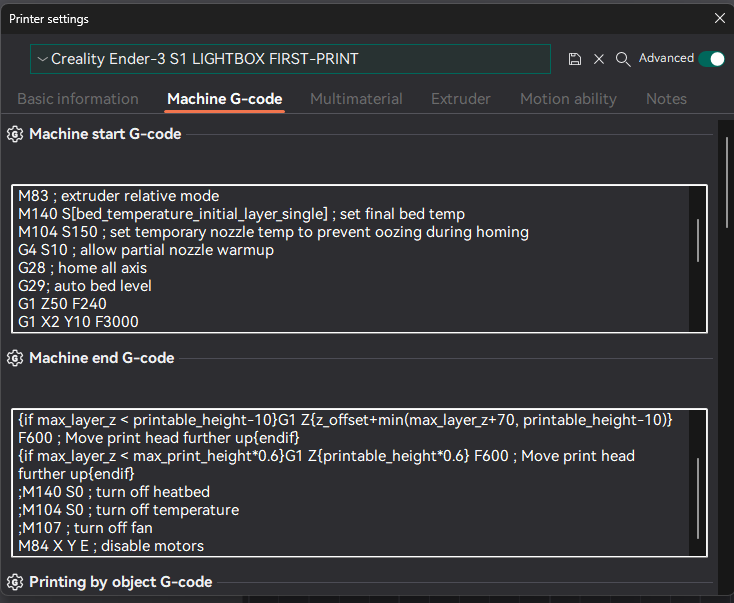Close the Printer settings window
Viewport: 734px width, 603px height.
719,18
